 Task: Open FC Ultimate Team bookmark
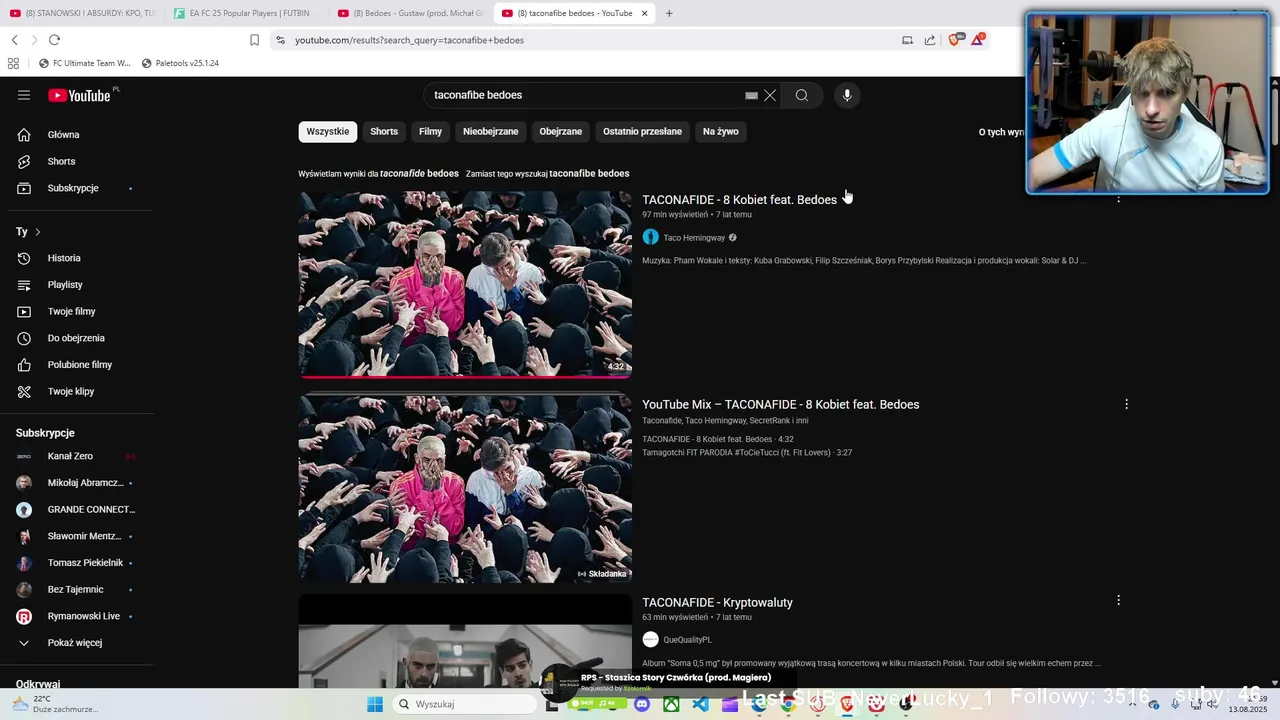pyautogui.click(x=84, y=63)
